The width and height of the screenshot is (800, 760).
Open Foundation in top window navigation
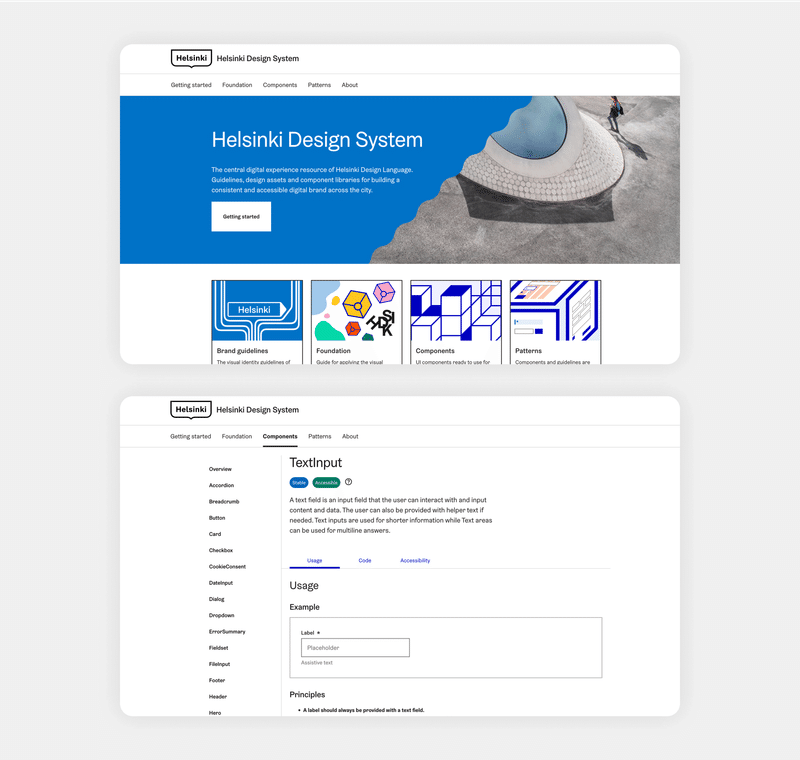[237, 85]
